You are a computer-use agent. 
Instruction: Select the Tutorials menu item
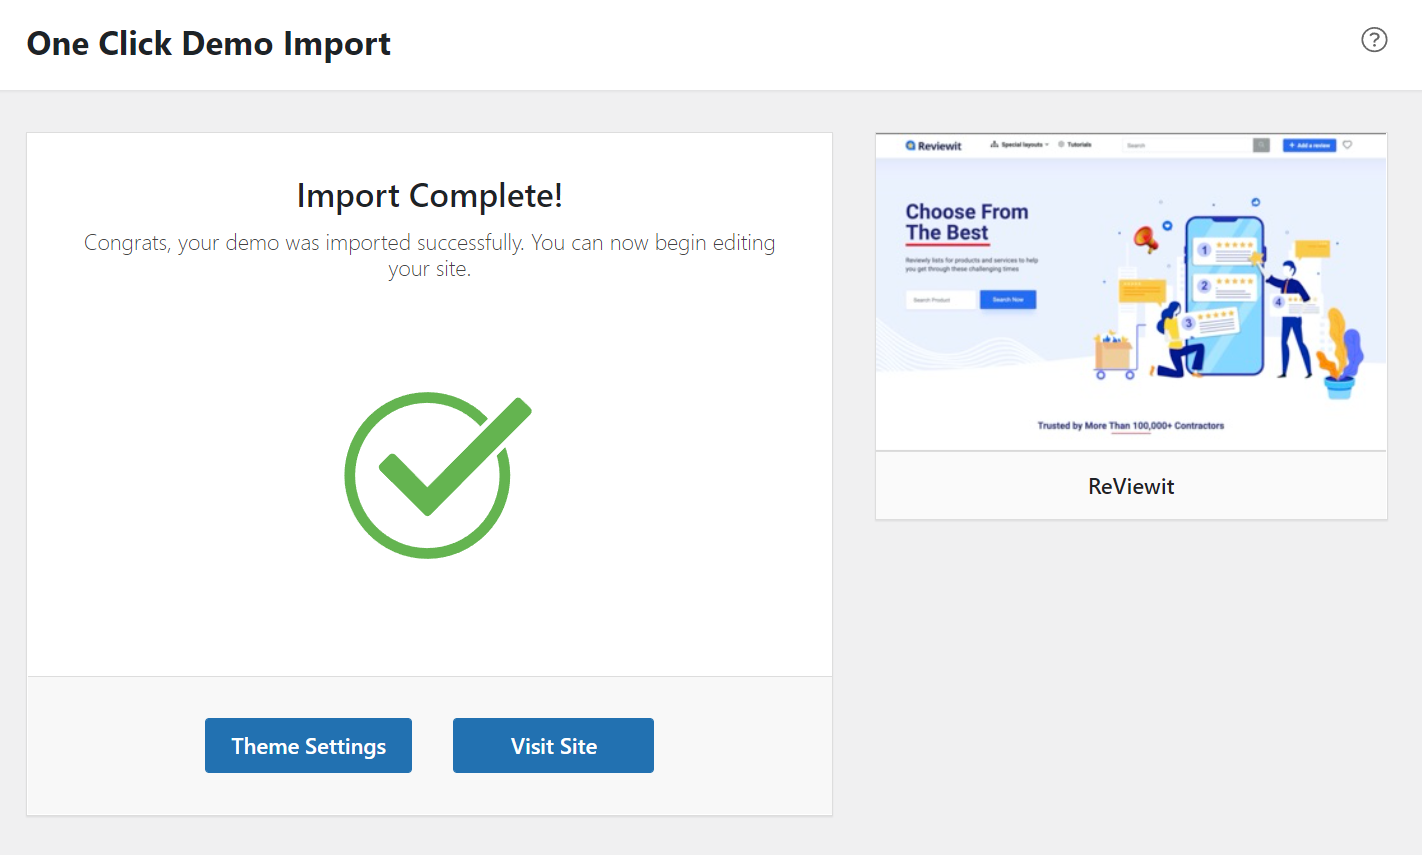coord(1080,144)
